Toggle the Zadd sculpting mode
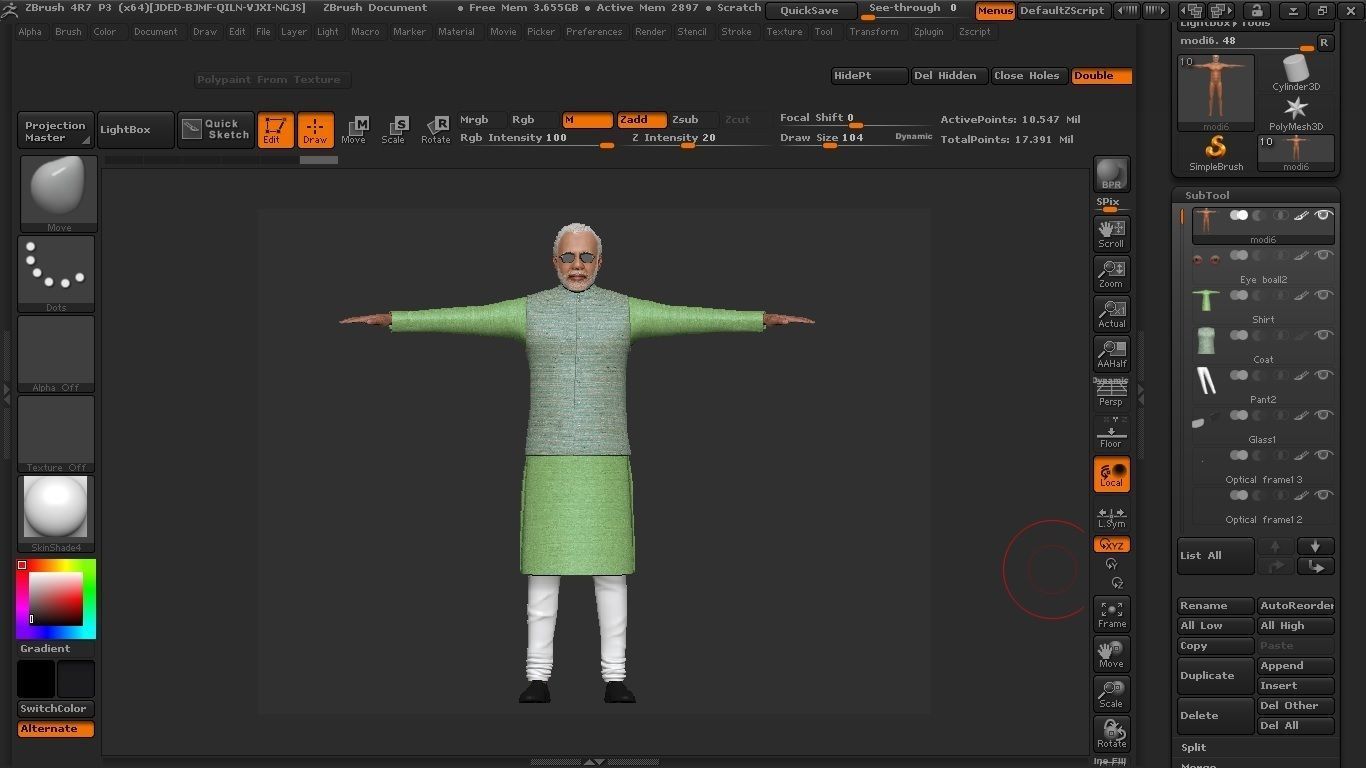 click(641, 119)
